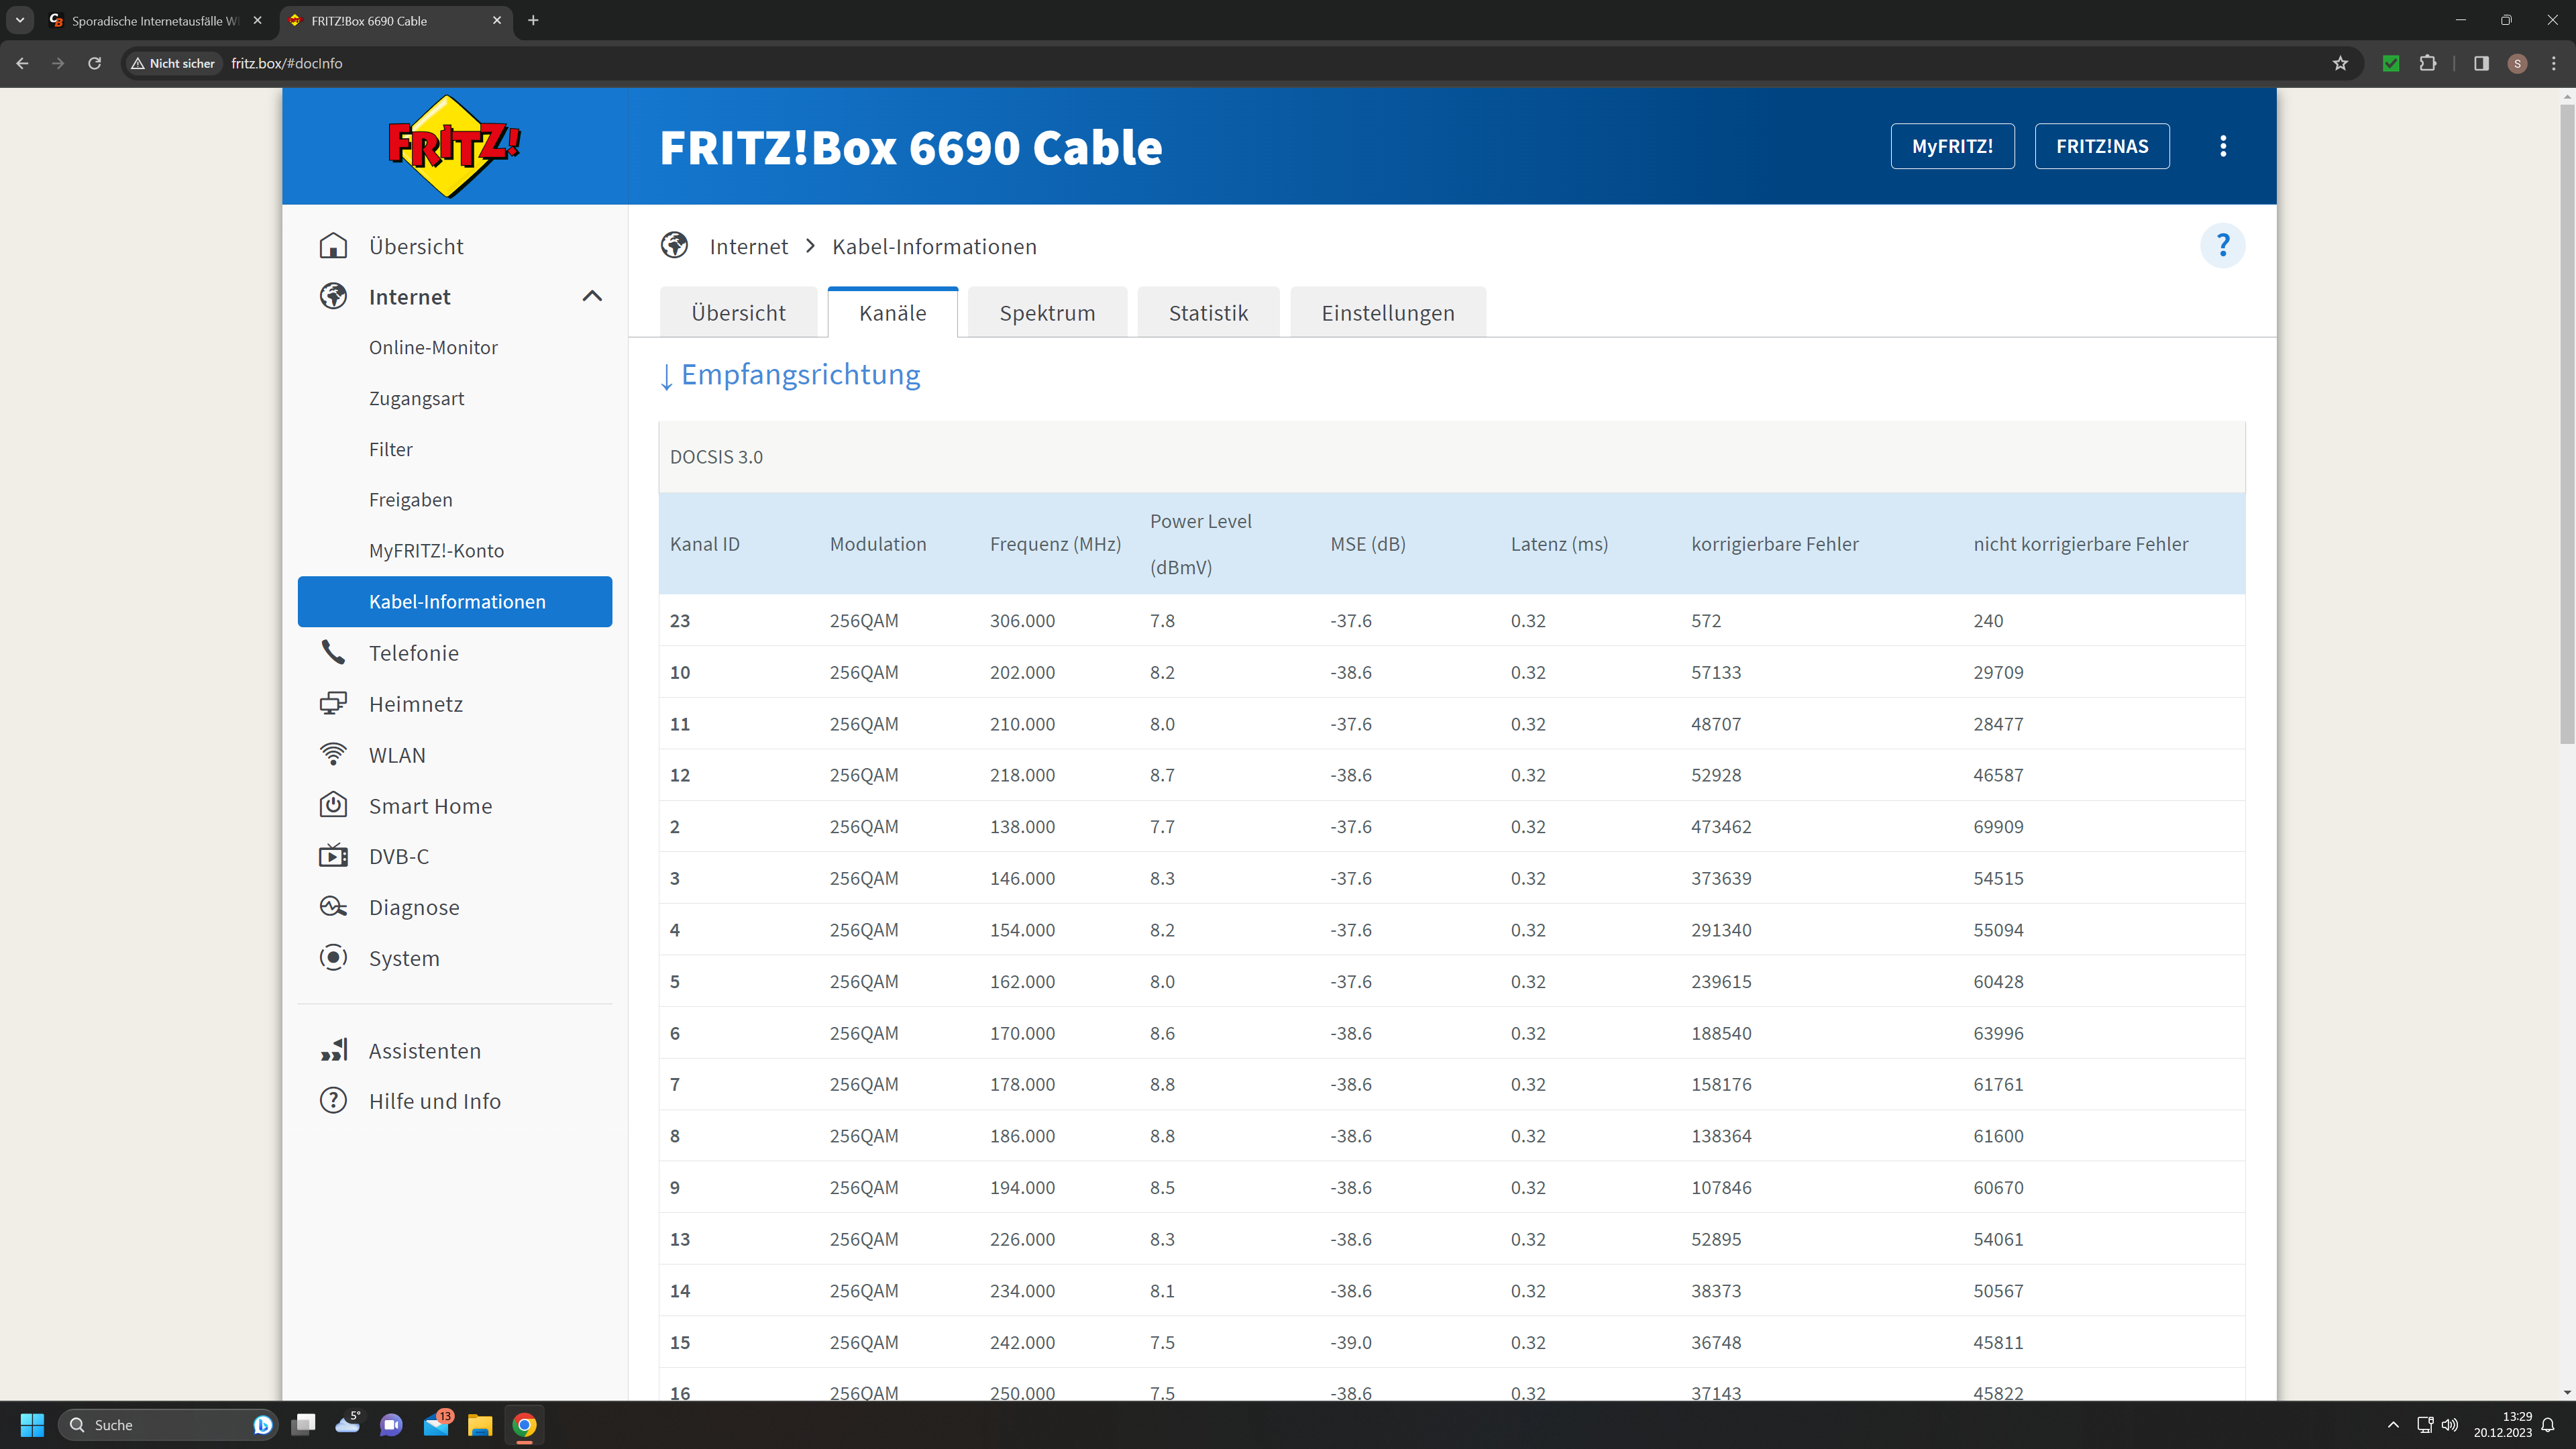The height and width of the screenshot is (1449, 2576).
Task: Click the Smart Home icon
Action: (333, 806)
